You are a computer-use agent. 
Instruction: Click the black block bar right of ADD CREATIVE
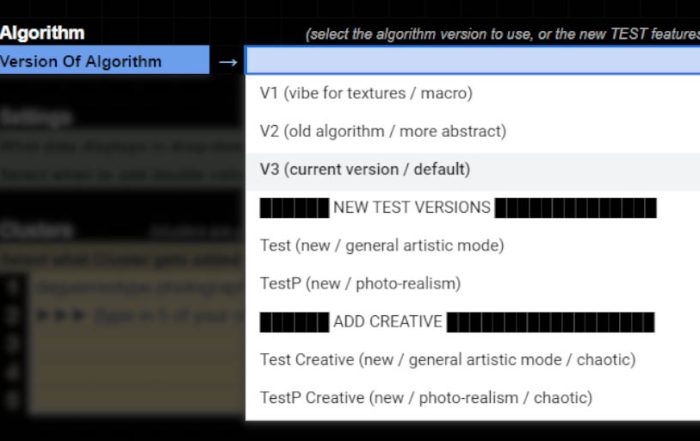550,322
